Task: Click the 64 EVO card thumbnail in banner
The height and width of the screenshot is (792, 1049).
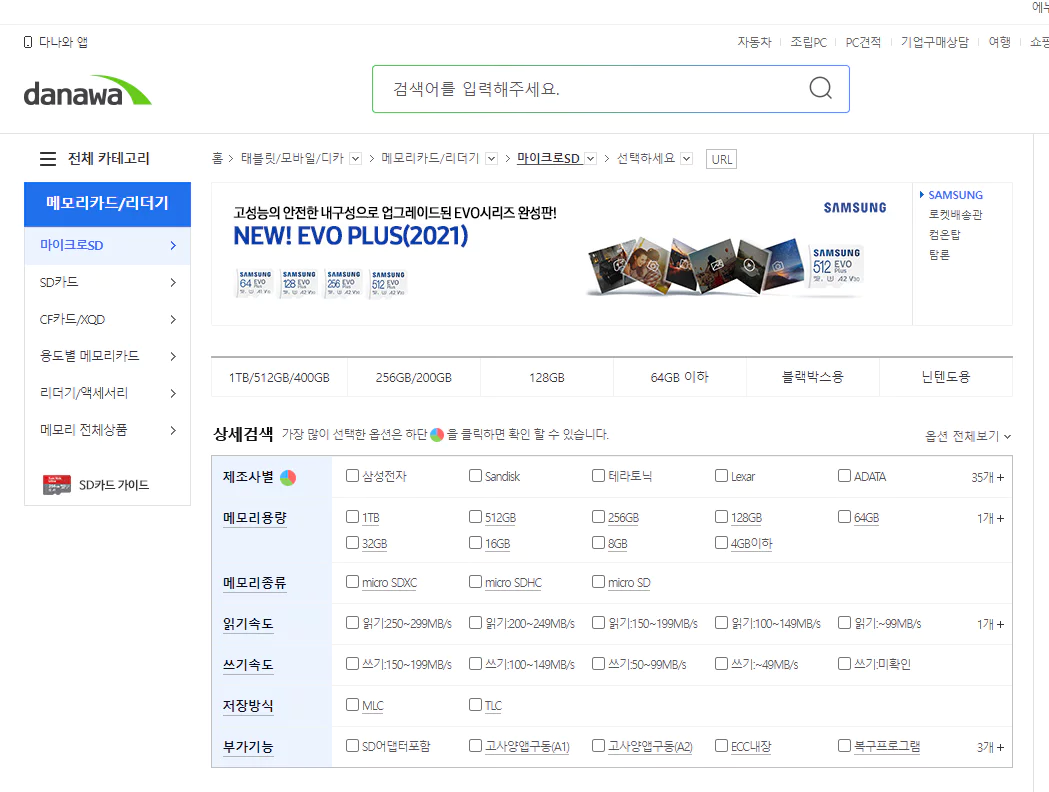Action: point(255,284)
